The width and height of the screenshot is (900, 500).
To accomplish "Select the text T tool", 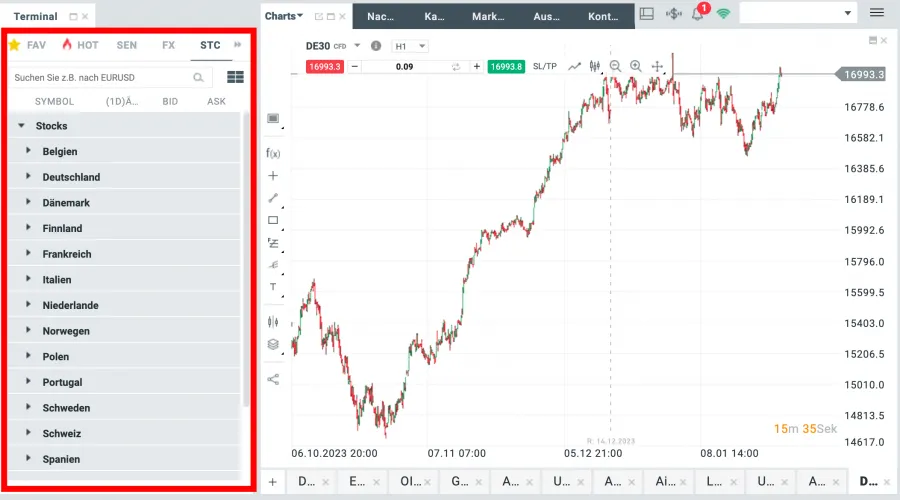I will pos(273,286).
